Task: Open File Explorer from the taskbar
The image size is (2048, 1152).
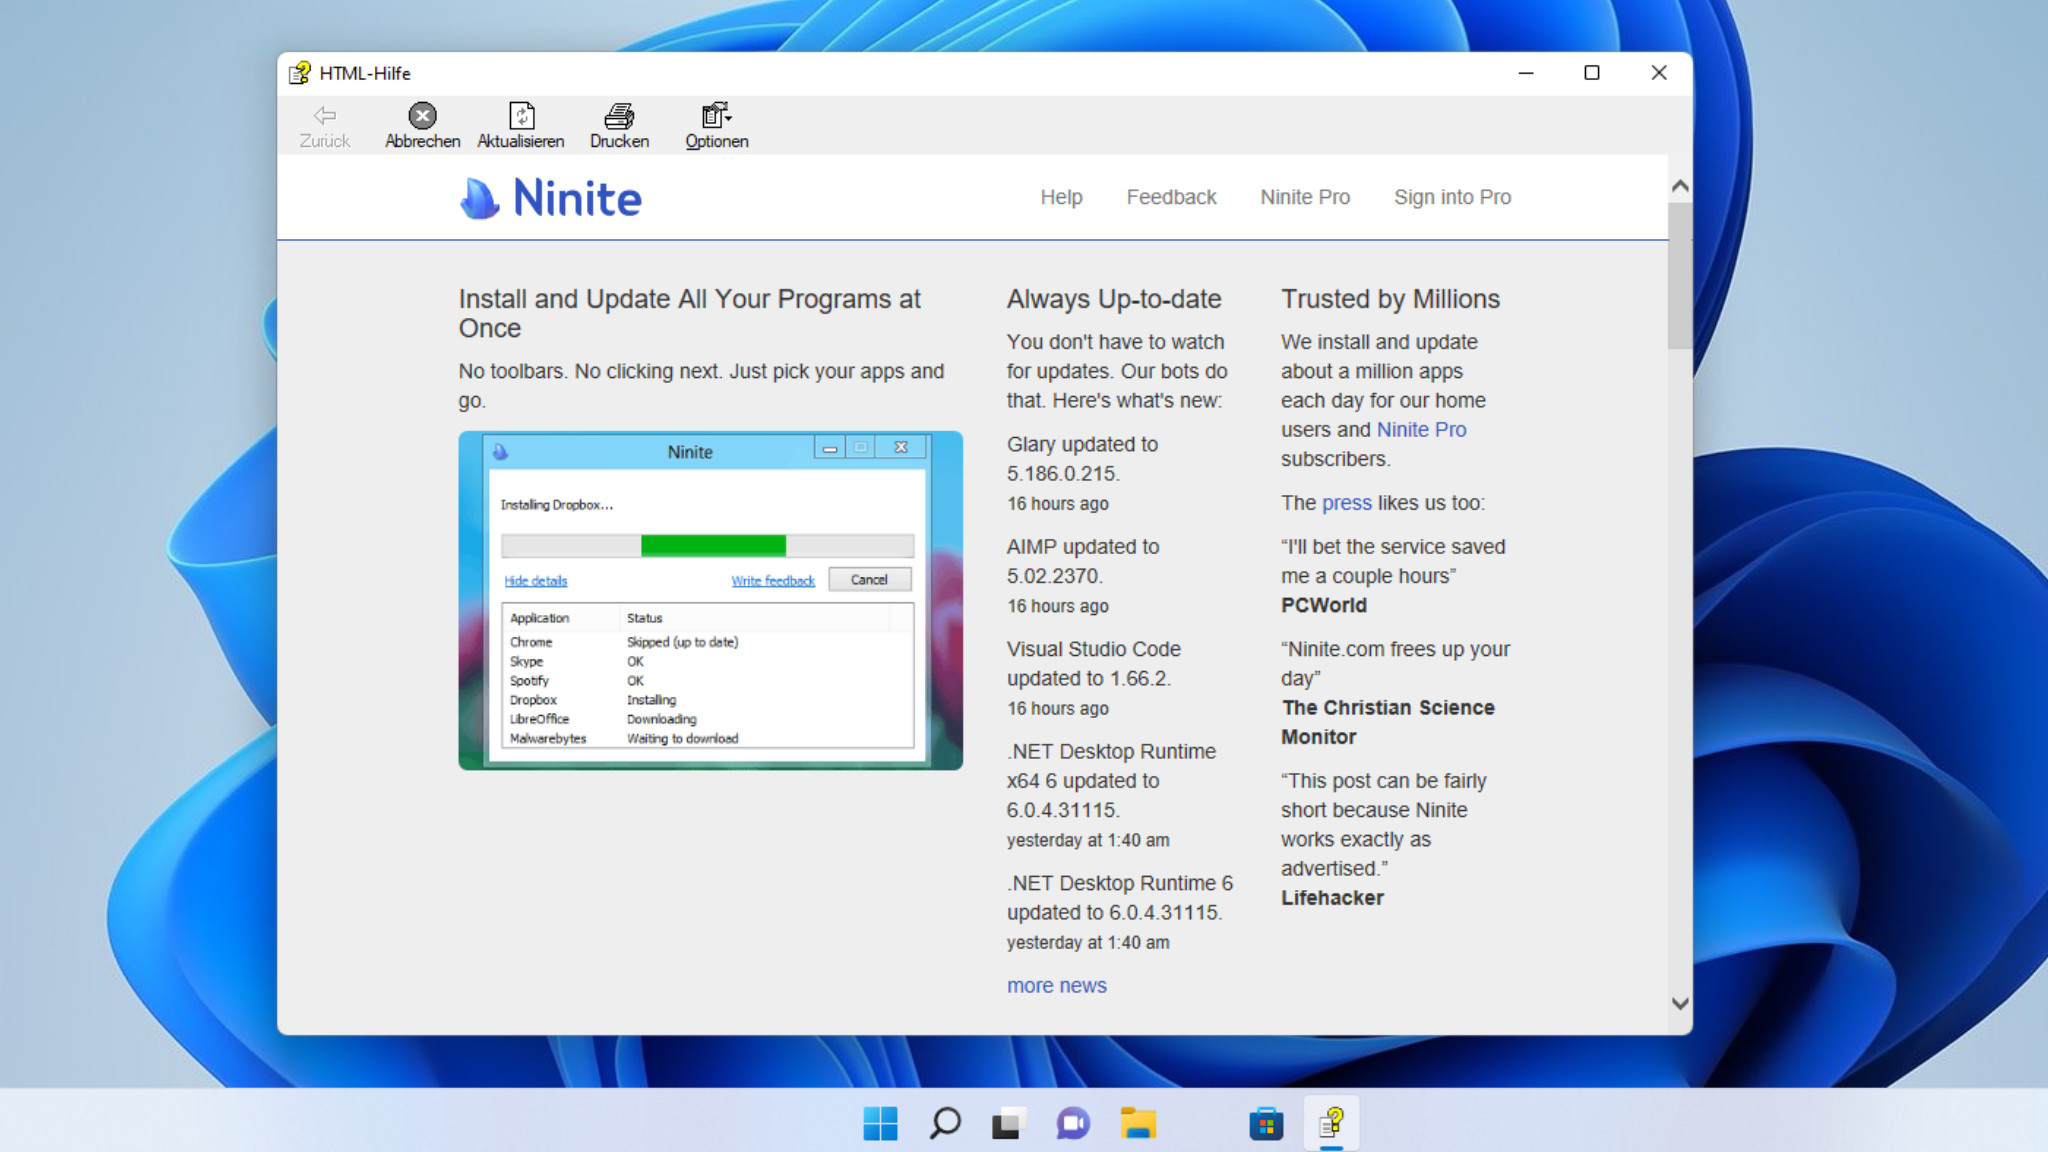Action: tap(1138, 1123)
